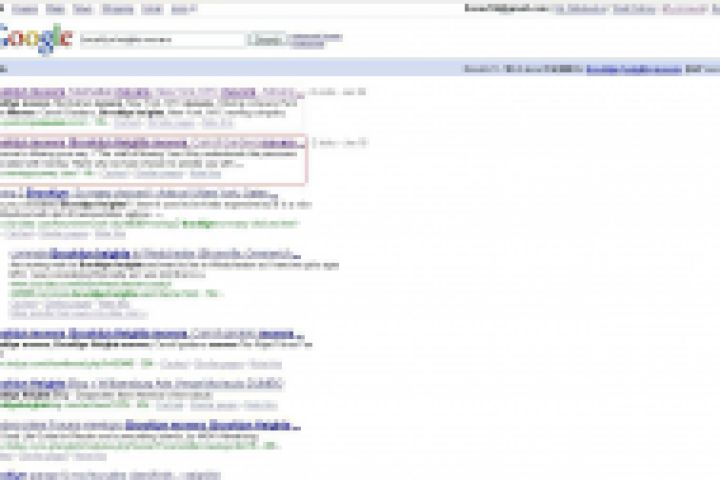Open the fifth search result title link

pos(152,334)
